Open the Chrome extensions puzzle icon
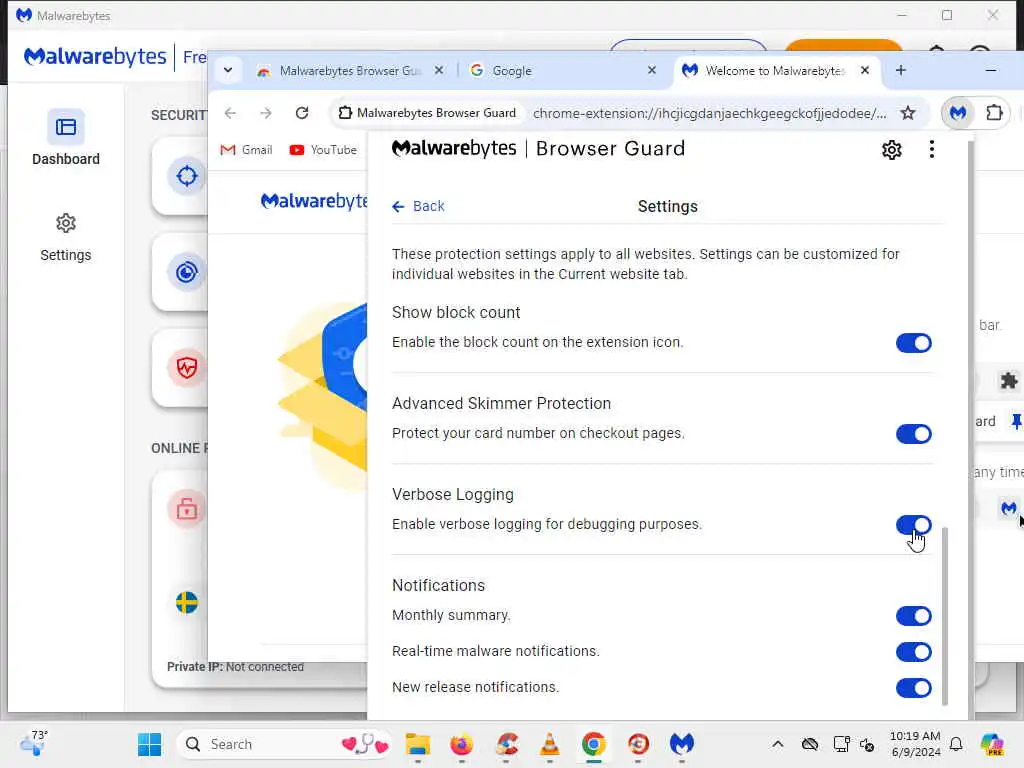This screenshot has height=768, width=1024. tap(994, 113)
